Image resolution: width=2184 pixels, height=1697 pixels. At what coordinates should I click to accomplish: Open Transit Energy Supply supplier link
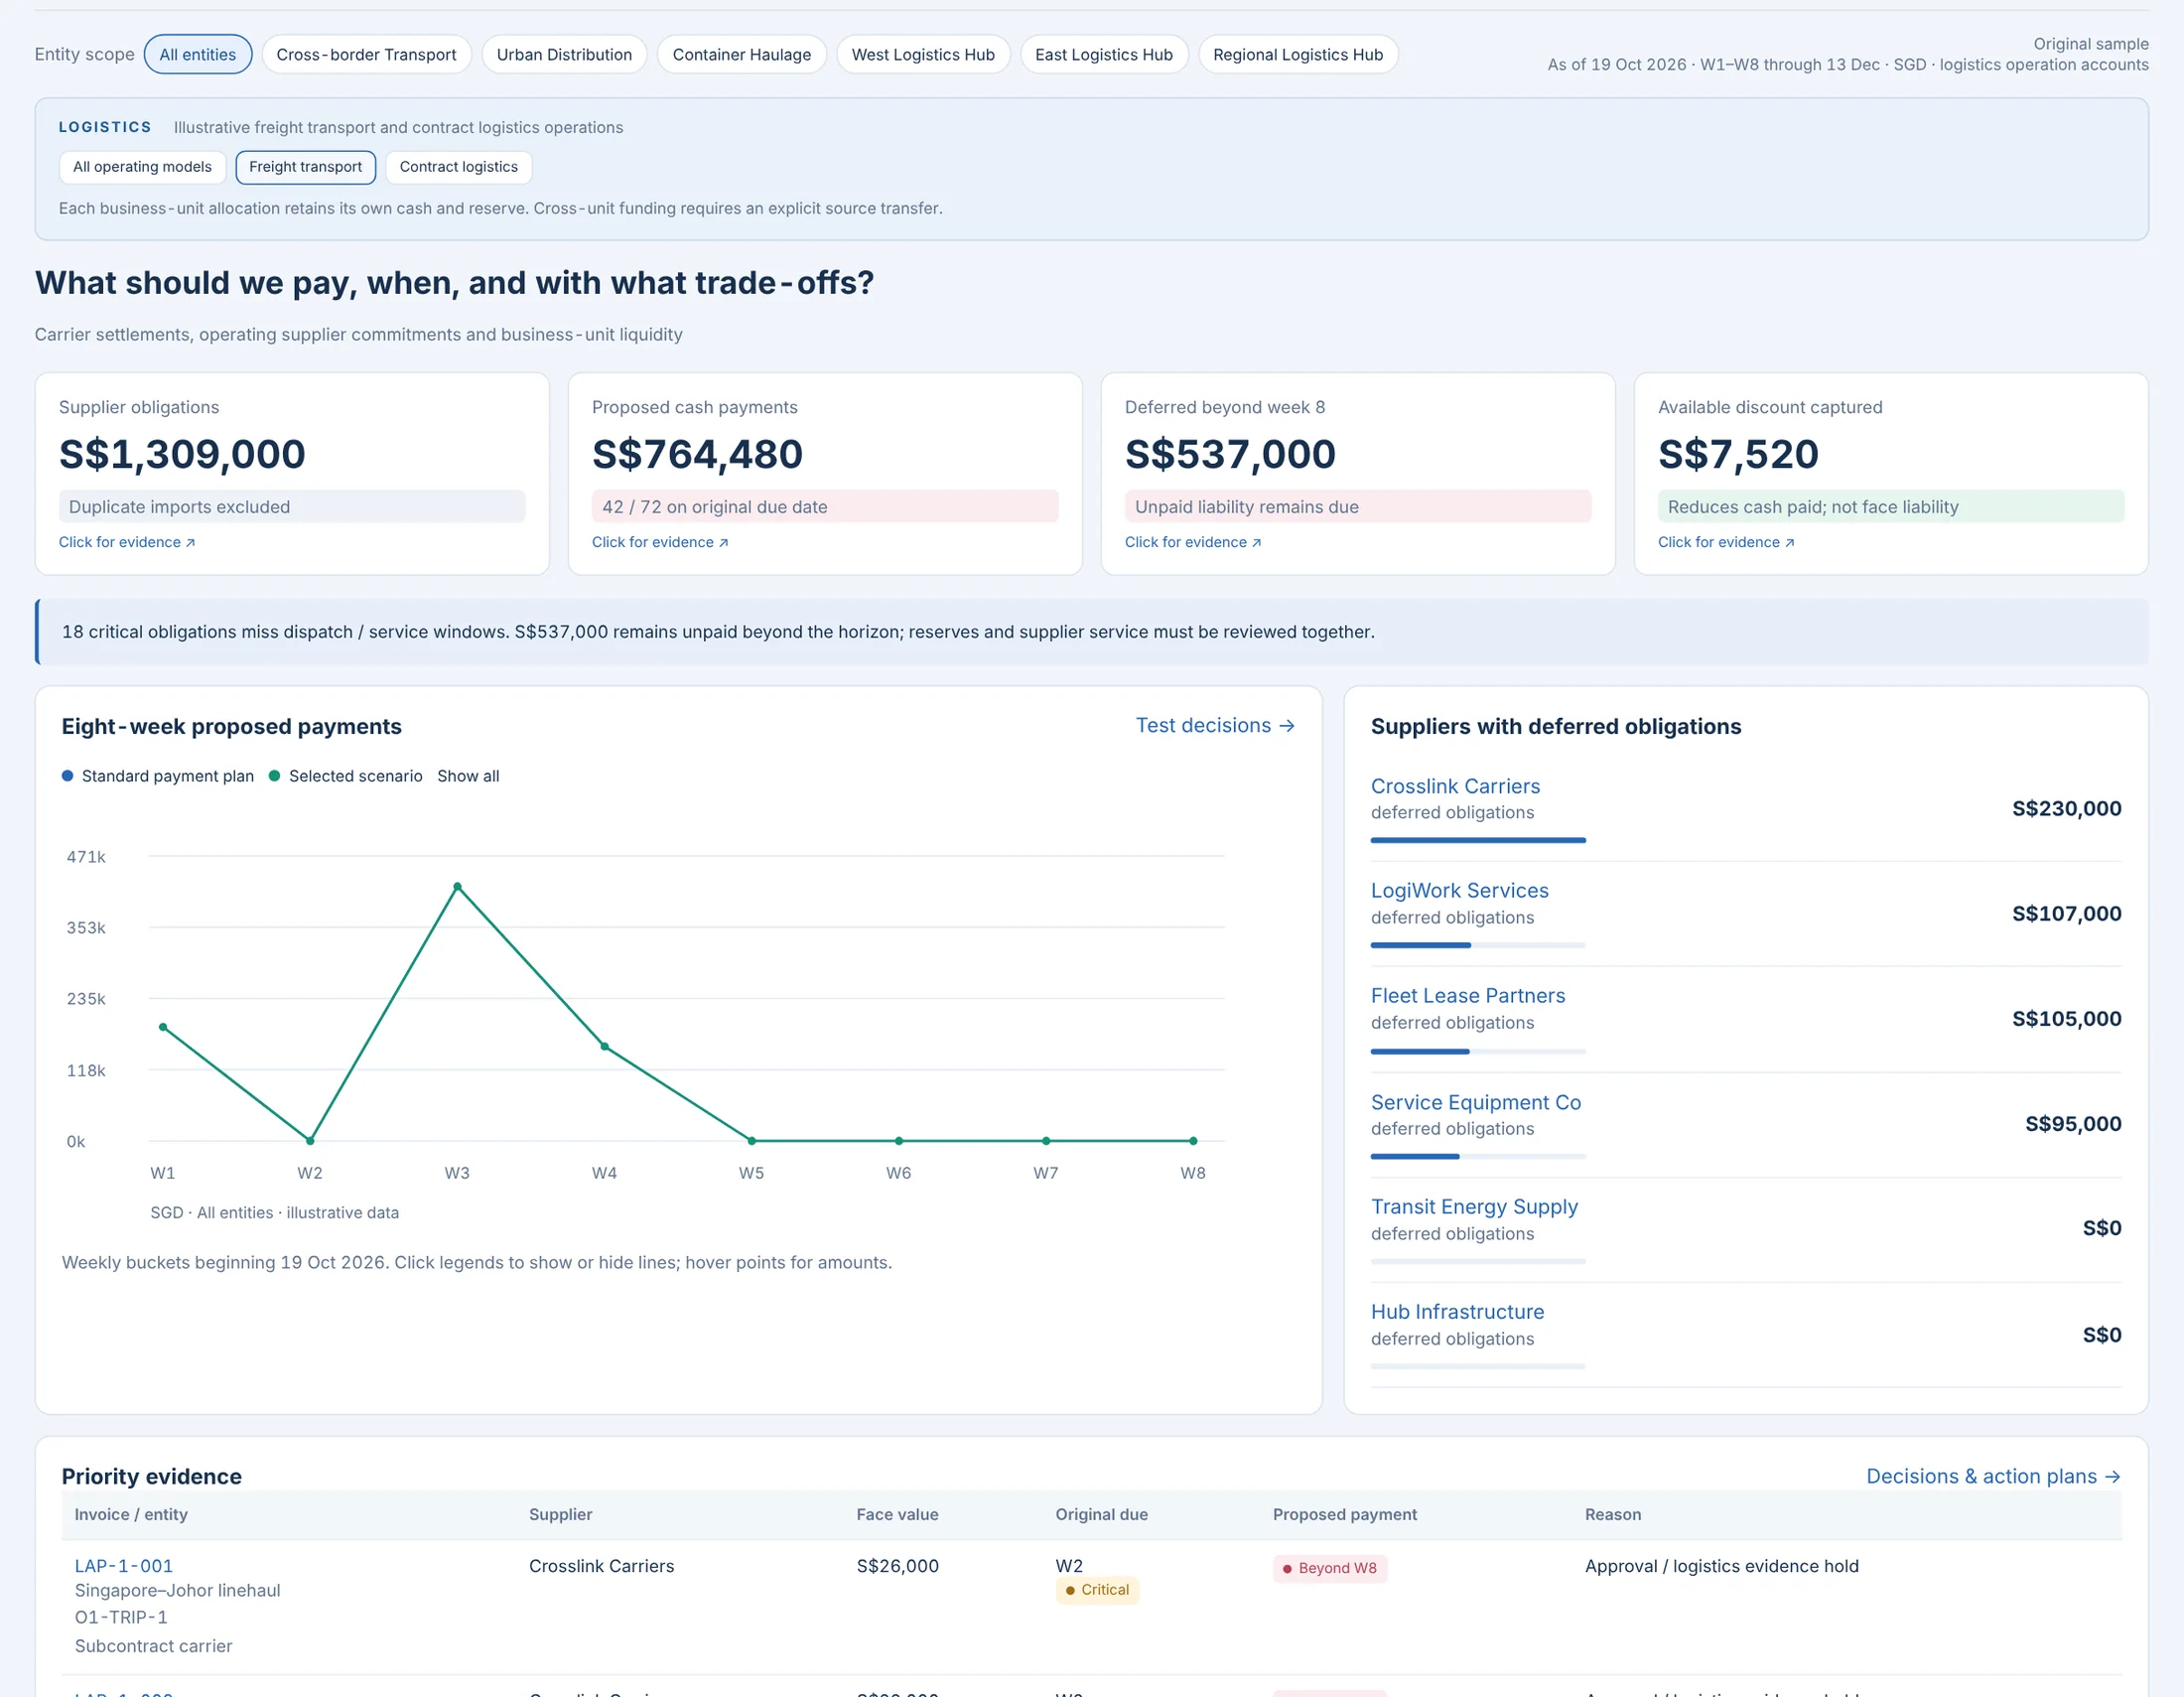(1474, 1206)
